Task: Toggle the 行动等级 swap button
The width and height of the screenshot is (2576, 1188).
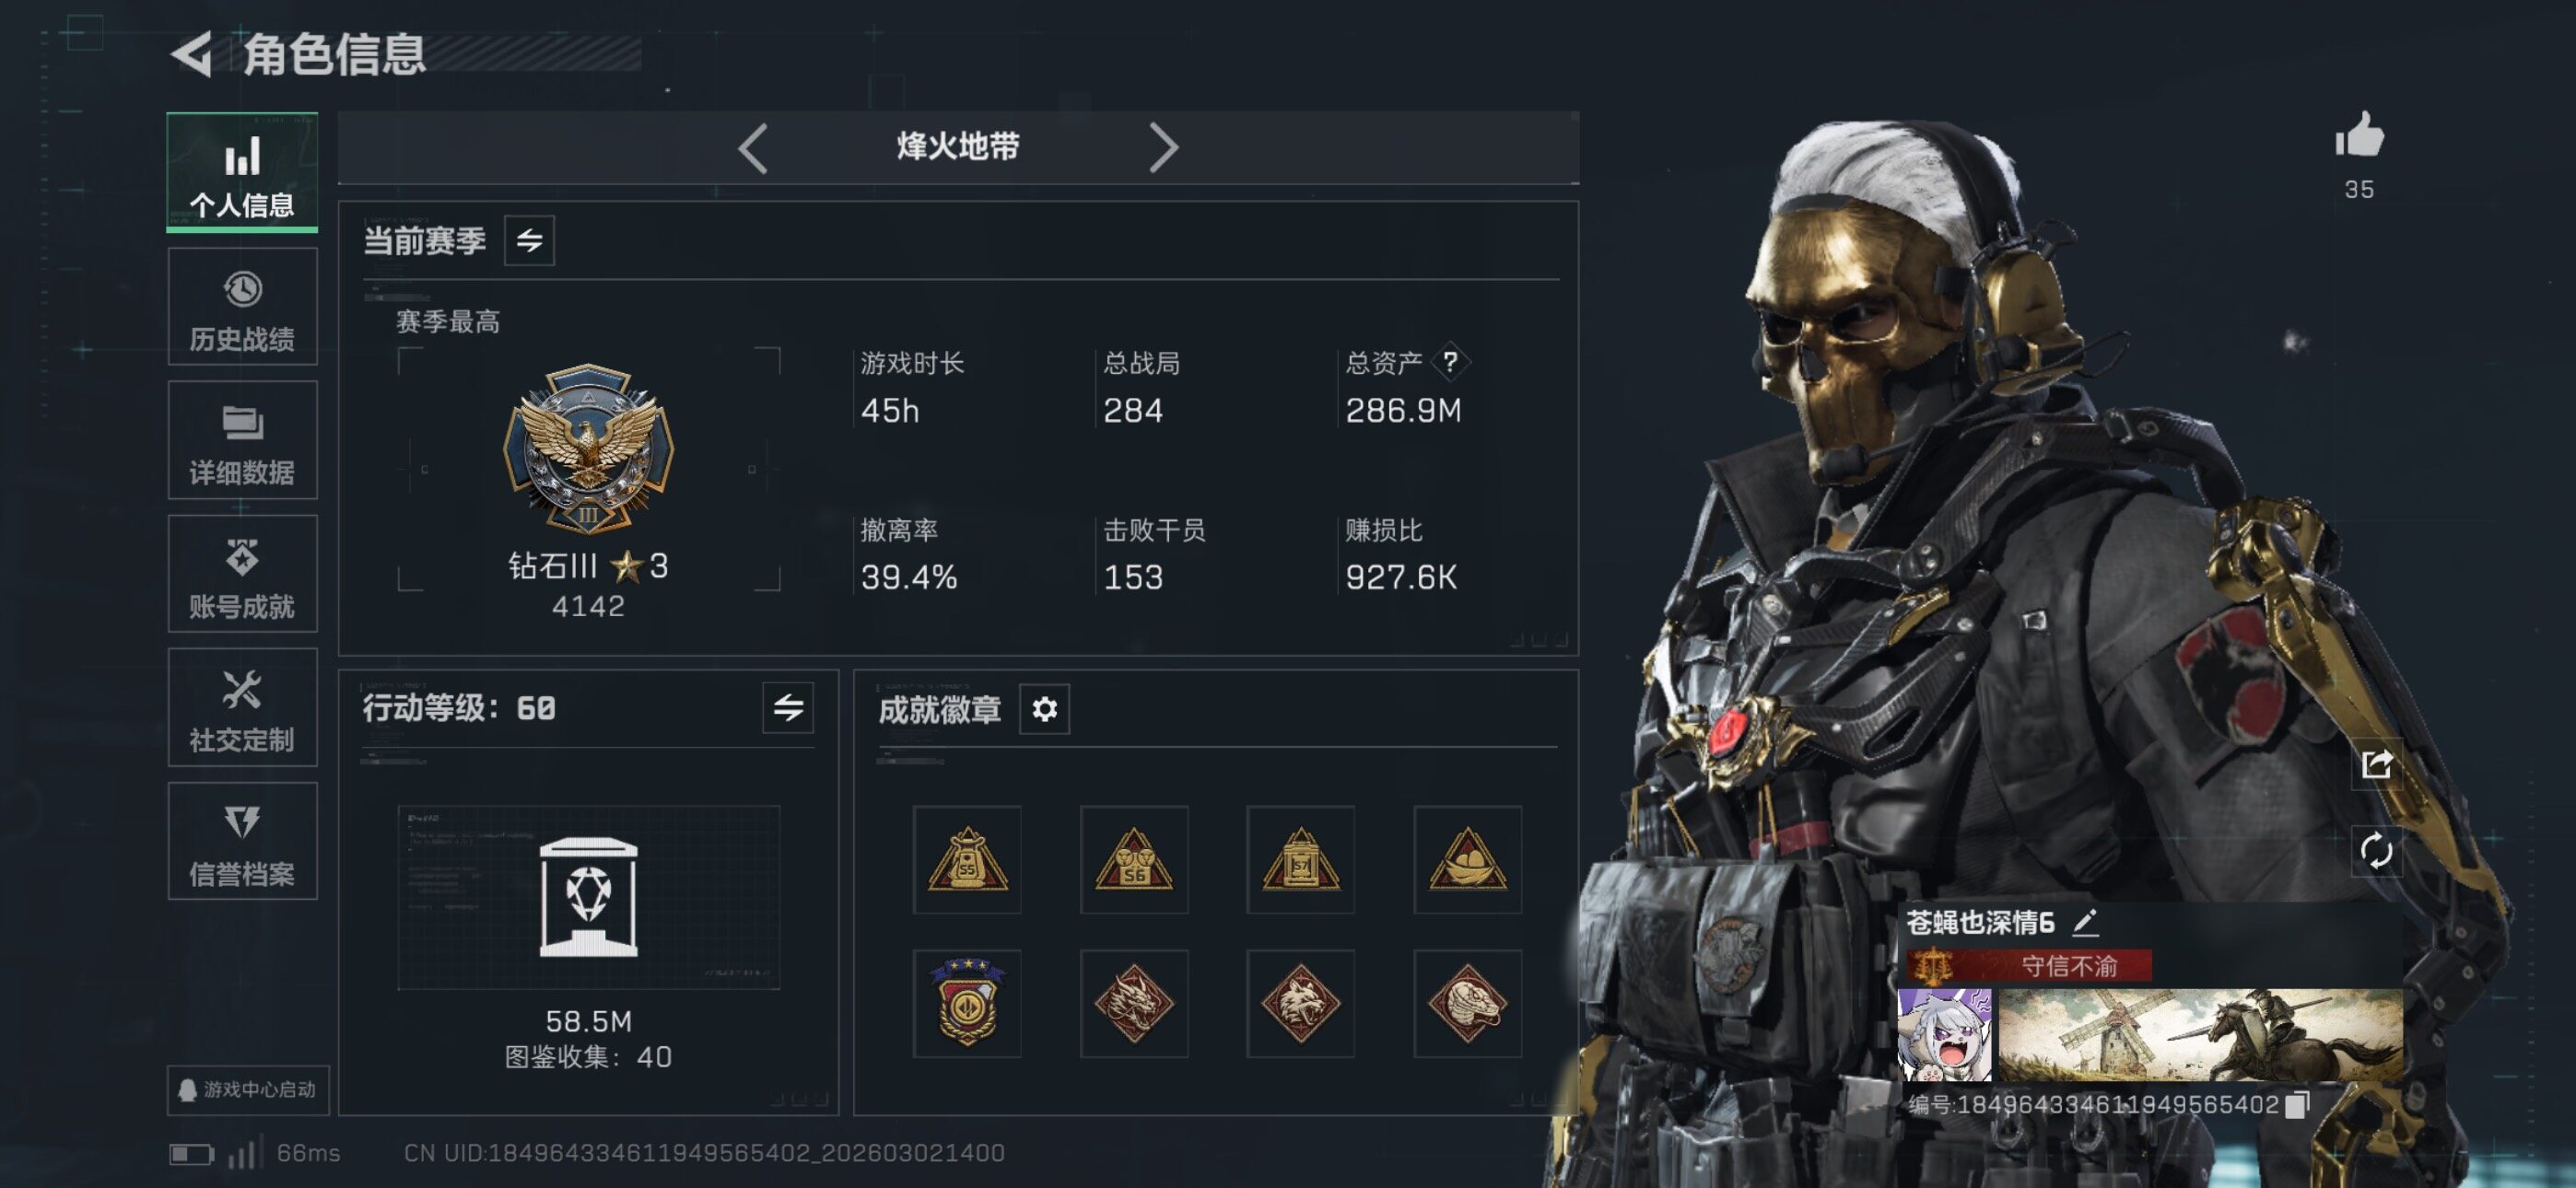Action: point(788,708)
